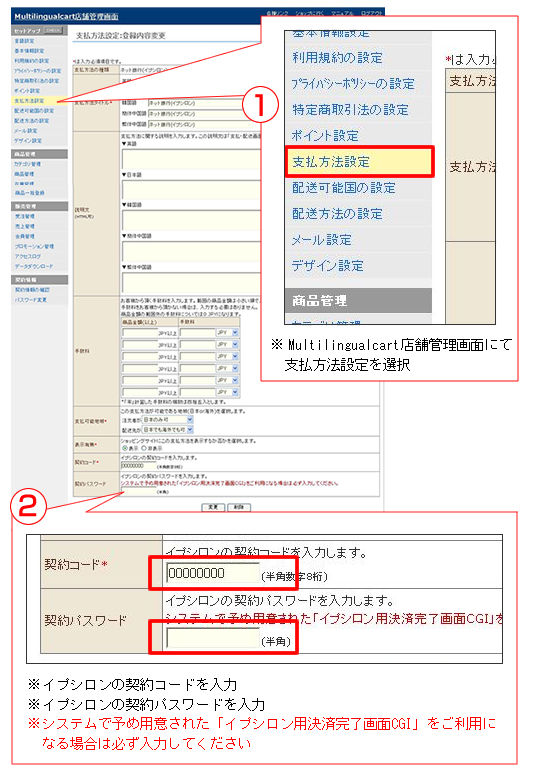The image size is (540, 770).
Task: Select 特定商取引法の設定 in the enlarged menu callout
Action: pos(350,110)
